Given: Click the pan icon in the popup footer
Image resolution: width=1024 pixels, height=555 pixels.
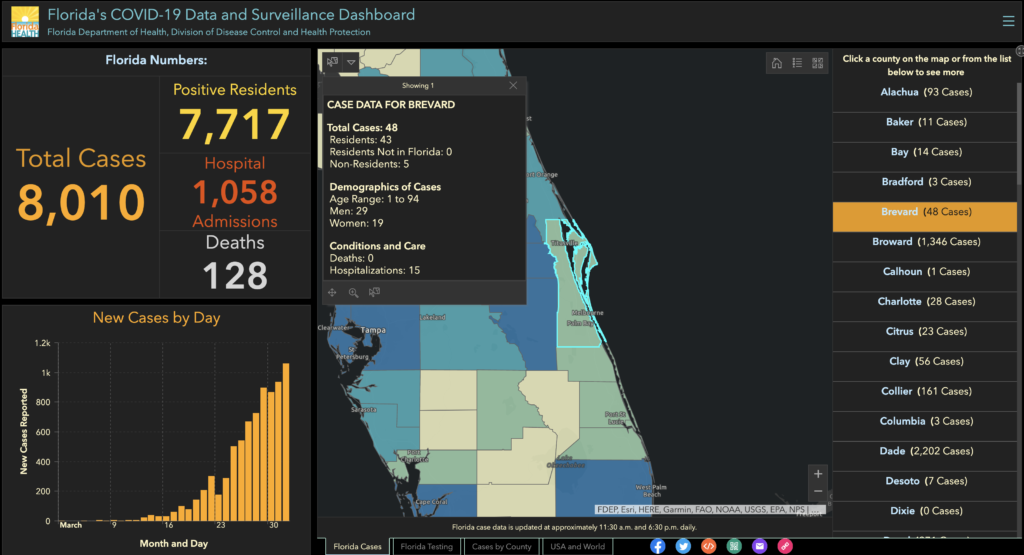Looking at the screenshot, I should tap(333, 293).
